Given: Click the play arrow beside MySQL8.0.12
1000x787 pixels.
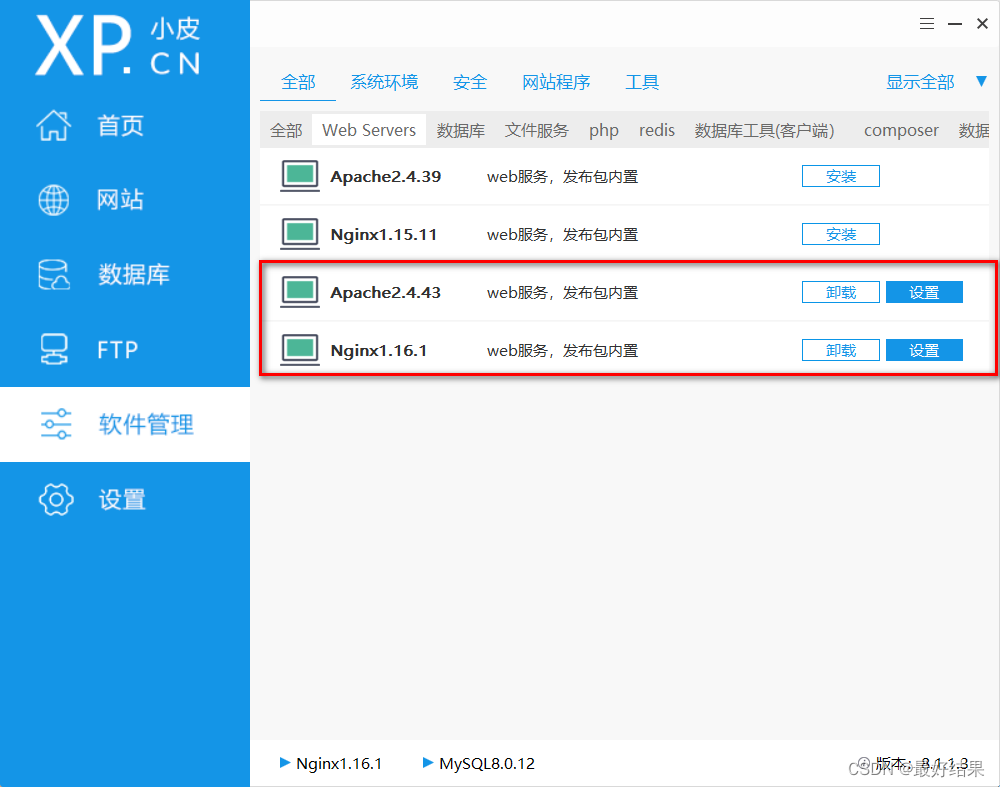Looking at the screenshot, I should (428, 762).
